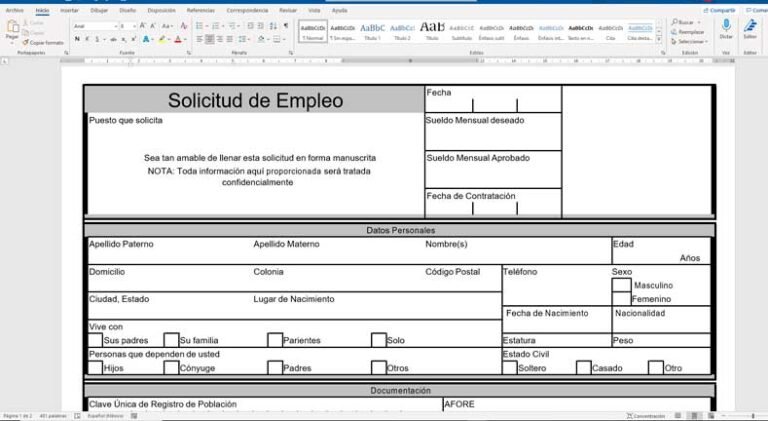This screenshot has height=421, width=768.
Task: Open the font size dropdown
Action: click(x=135, y=26)
